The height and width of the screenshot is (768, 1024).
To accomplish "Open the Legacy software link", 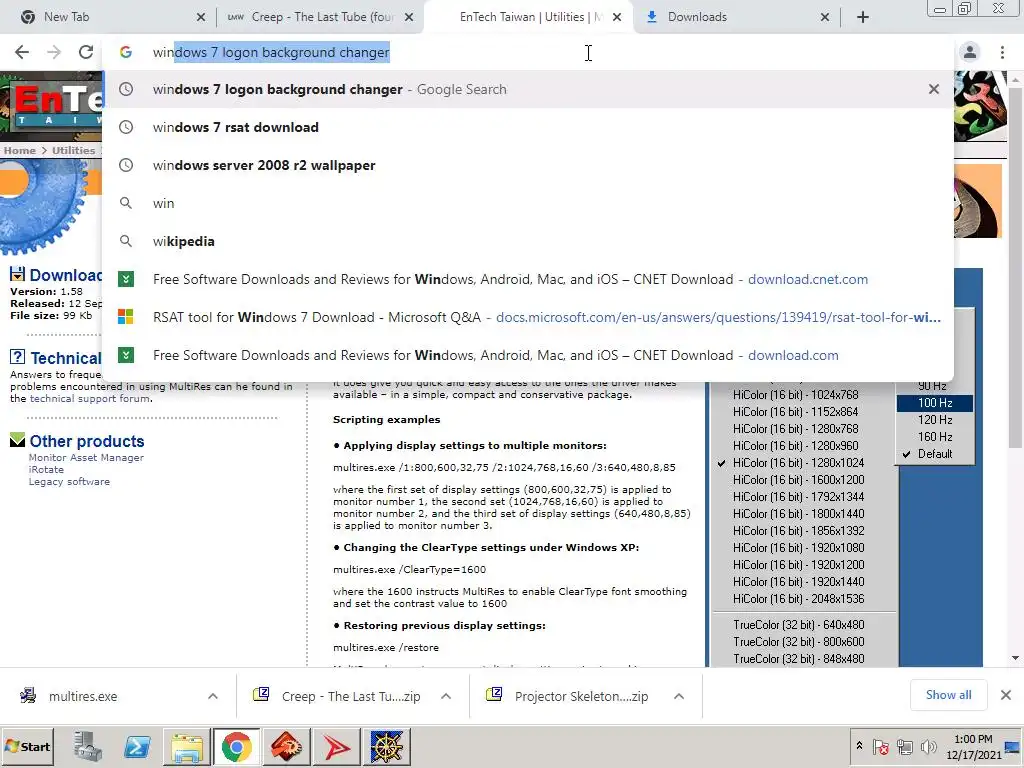I will (x=69, y=482).
